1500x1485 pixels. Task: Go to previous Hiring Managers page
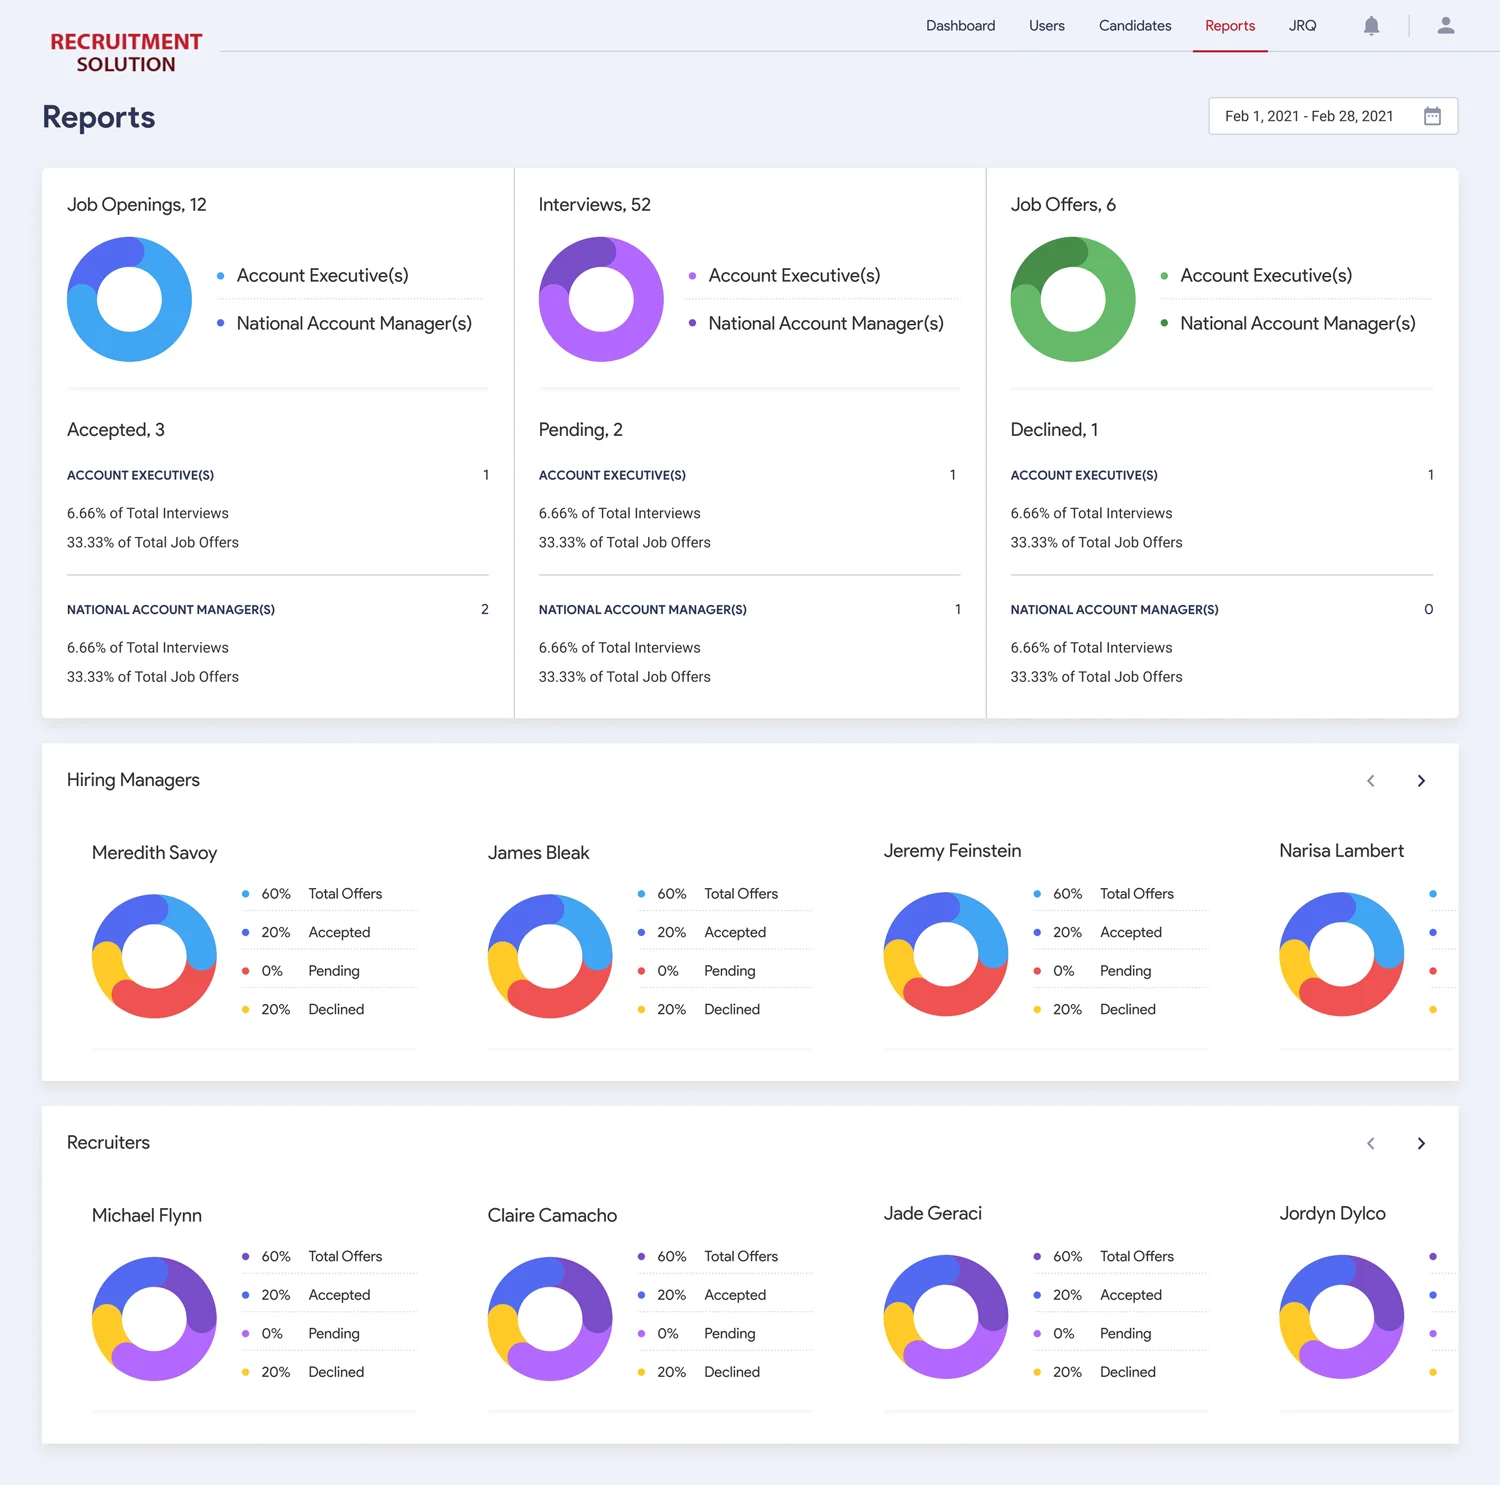pos(1371,781)
